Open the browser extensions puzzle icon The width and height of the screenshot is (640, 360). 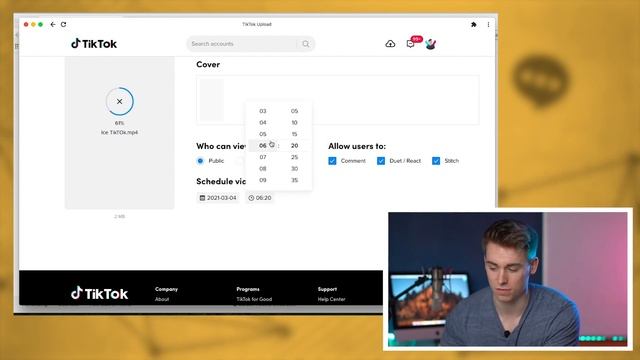coord(473,24)
